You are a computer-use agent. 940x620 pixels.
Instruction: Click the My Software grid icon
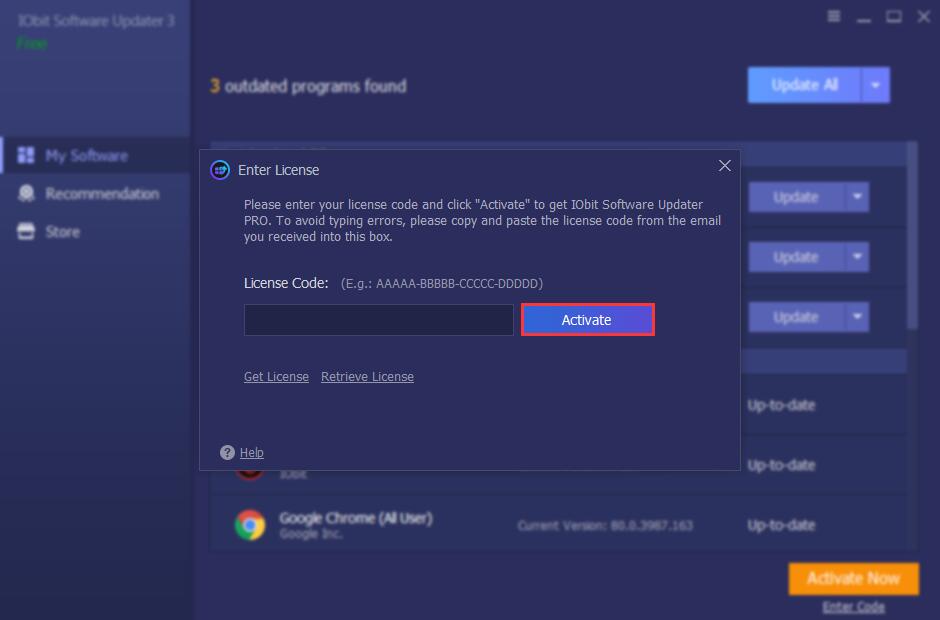pyautogui.click(x=26, y=155)
